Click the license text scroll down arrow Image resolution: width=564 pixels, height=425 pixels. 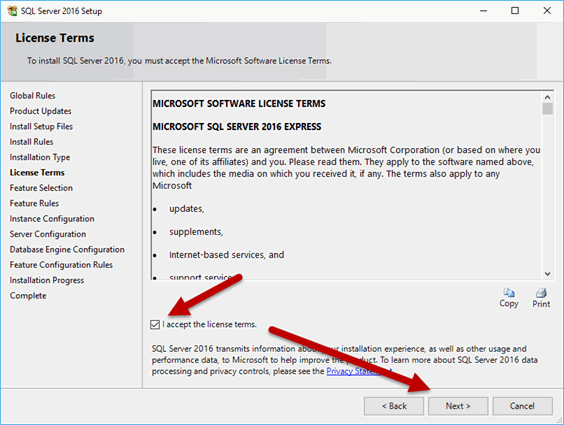click(x=547, y=274)
